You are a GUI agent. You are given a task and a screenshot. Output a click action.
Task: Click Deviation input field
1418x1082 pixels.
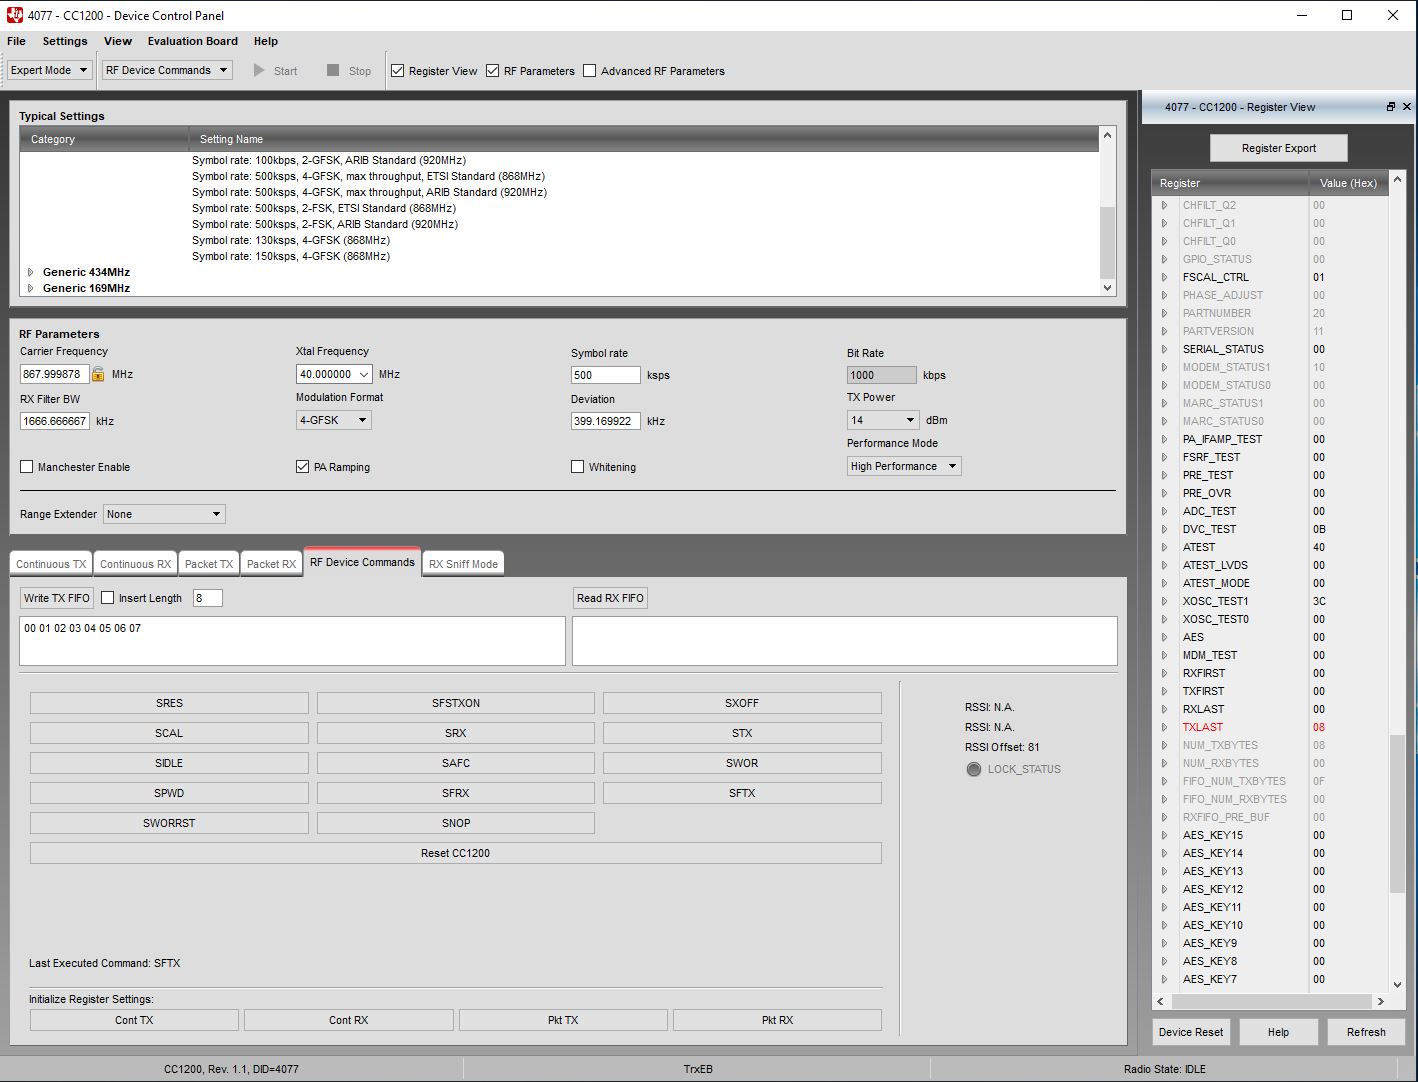(x=605, y=421)
